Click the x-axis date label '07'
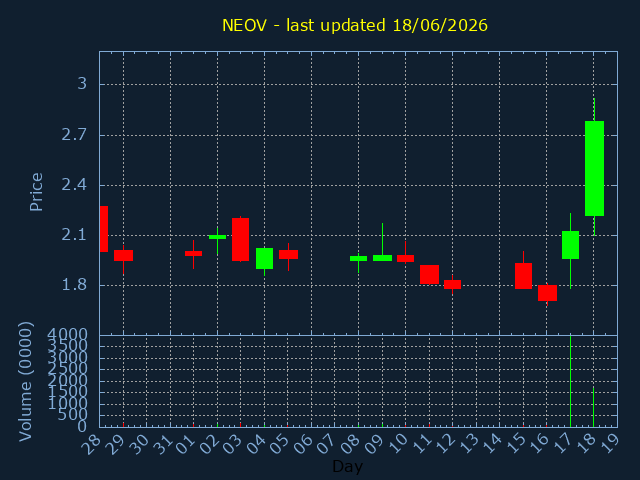 pyautogui.click(x=327, y=444)
